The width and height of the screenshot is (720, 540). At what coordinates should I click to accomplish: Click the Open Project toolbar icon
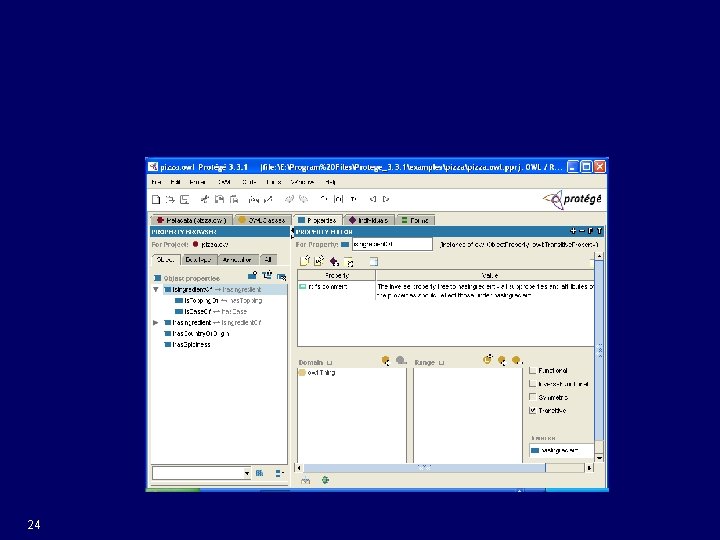click(x=170, y=199)
